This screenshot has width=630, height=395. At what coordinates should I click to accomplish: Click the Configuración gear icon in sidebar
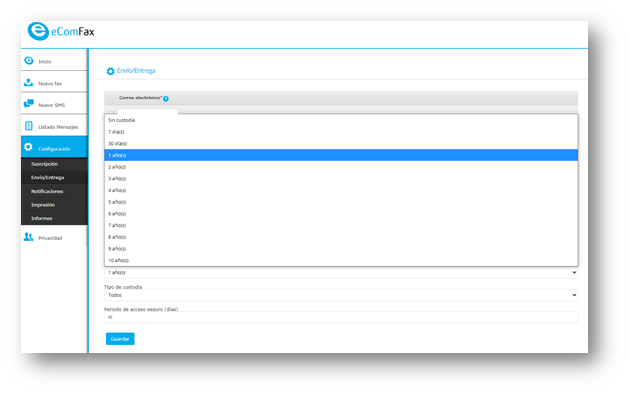(x=28, y=147)
